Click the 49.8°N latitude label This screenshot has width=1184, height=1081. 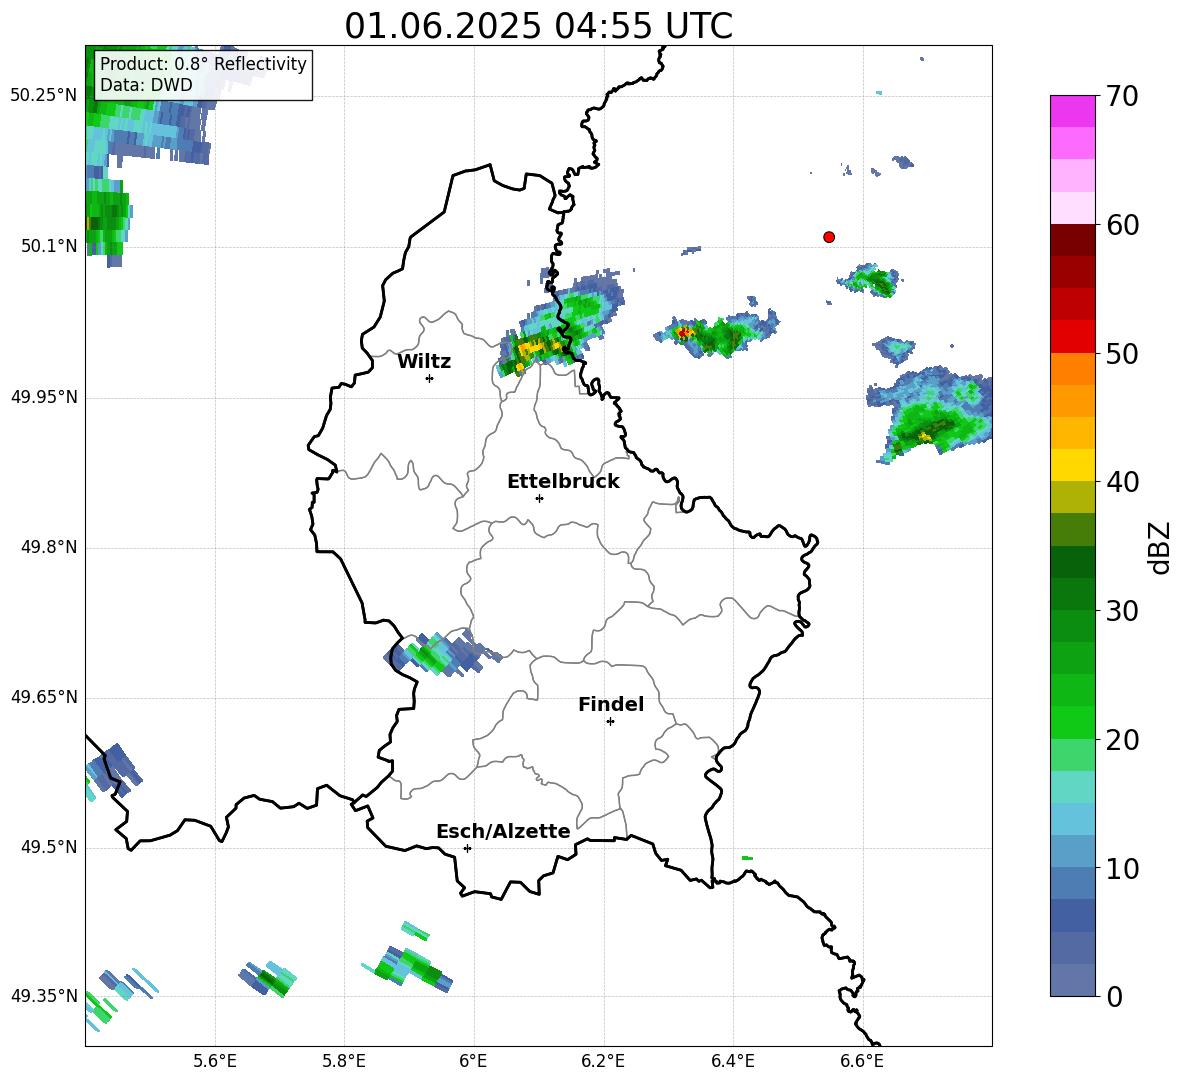pos(48,547)
